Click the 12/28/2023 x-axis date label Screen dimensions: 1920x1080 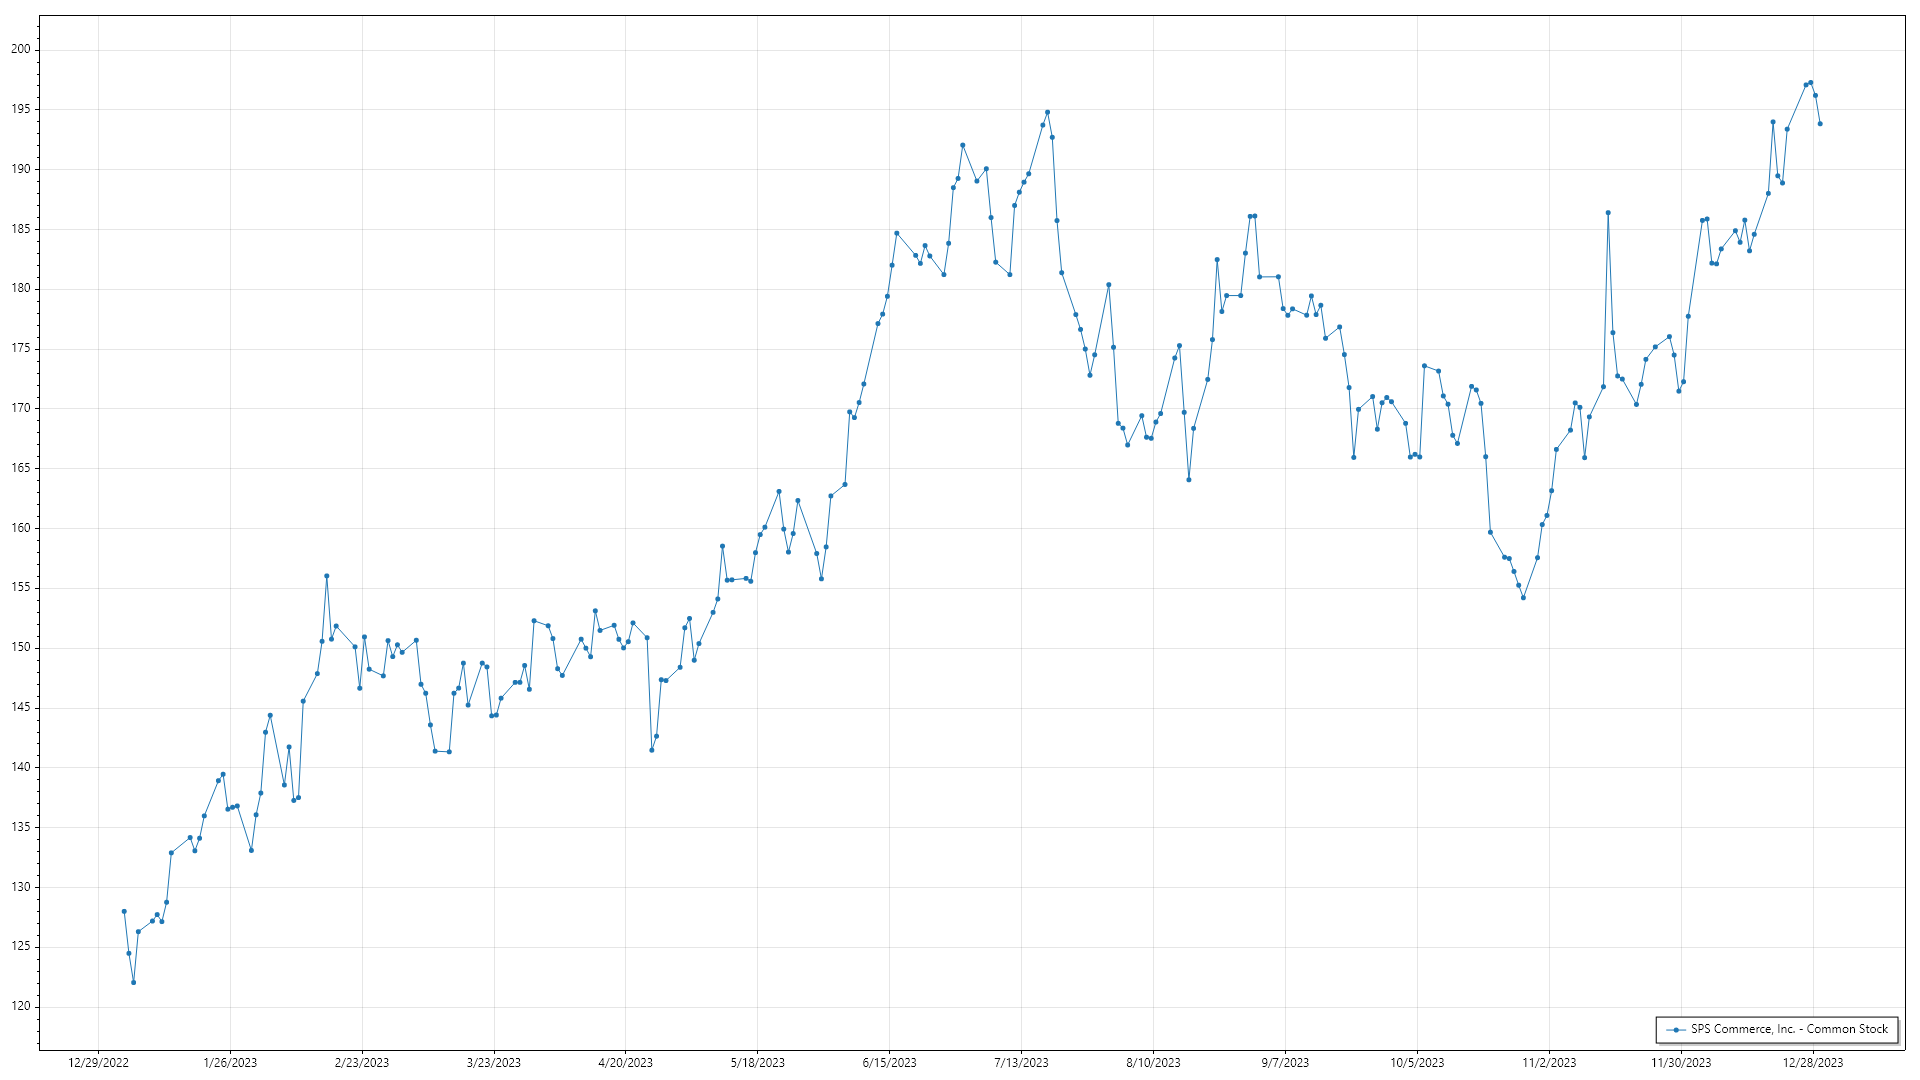(1813, 1063)
